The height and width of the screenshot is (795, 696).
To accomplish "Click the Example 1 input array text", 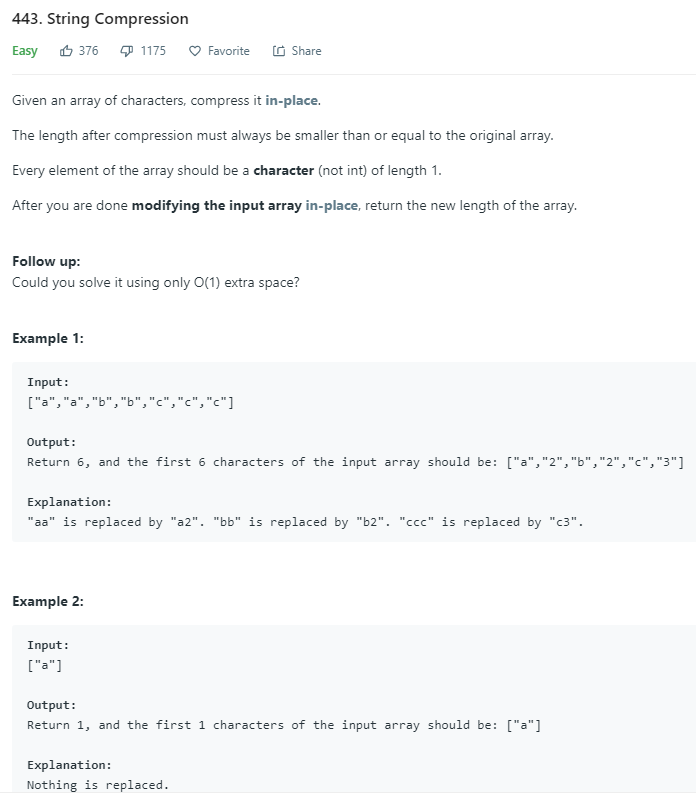I will 131,402.
